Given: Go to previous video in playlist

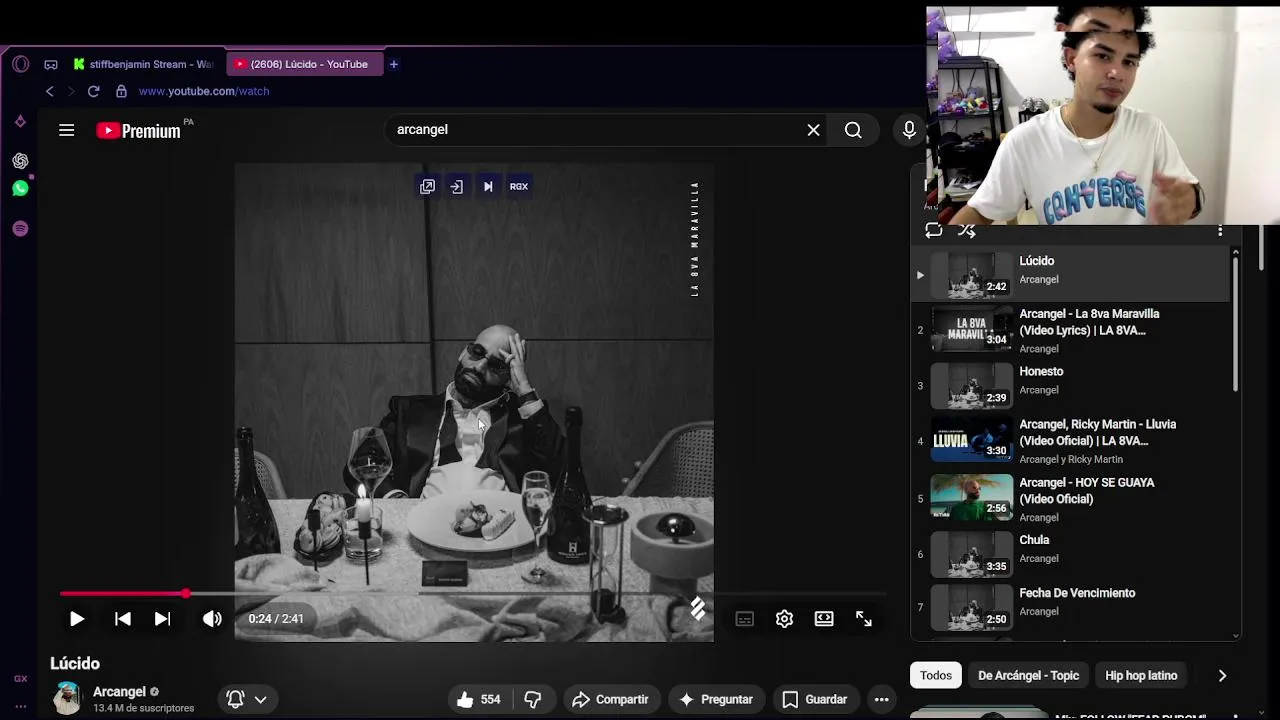Looking at the screenshot, I should tap(123, 619).
